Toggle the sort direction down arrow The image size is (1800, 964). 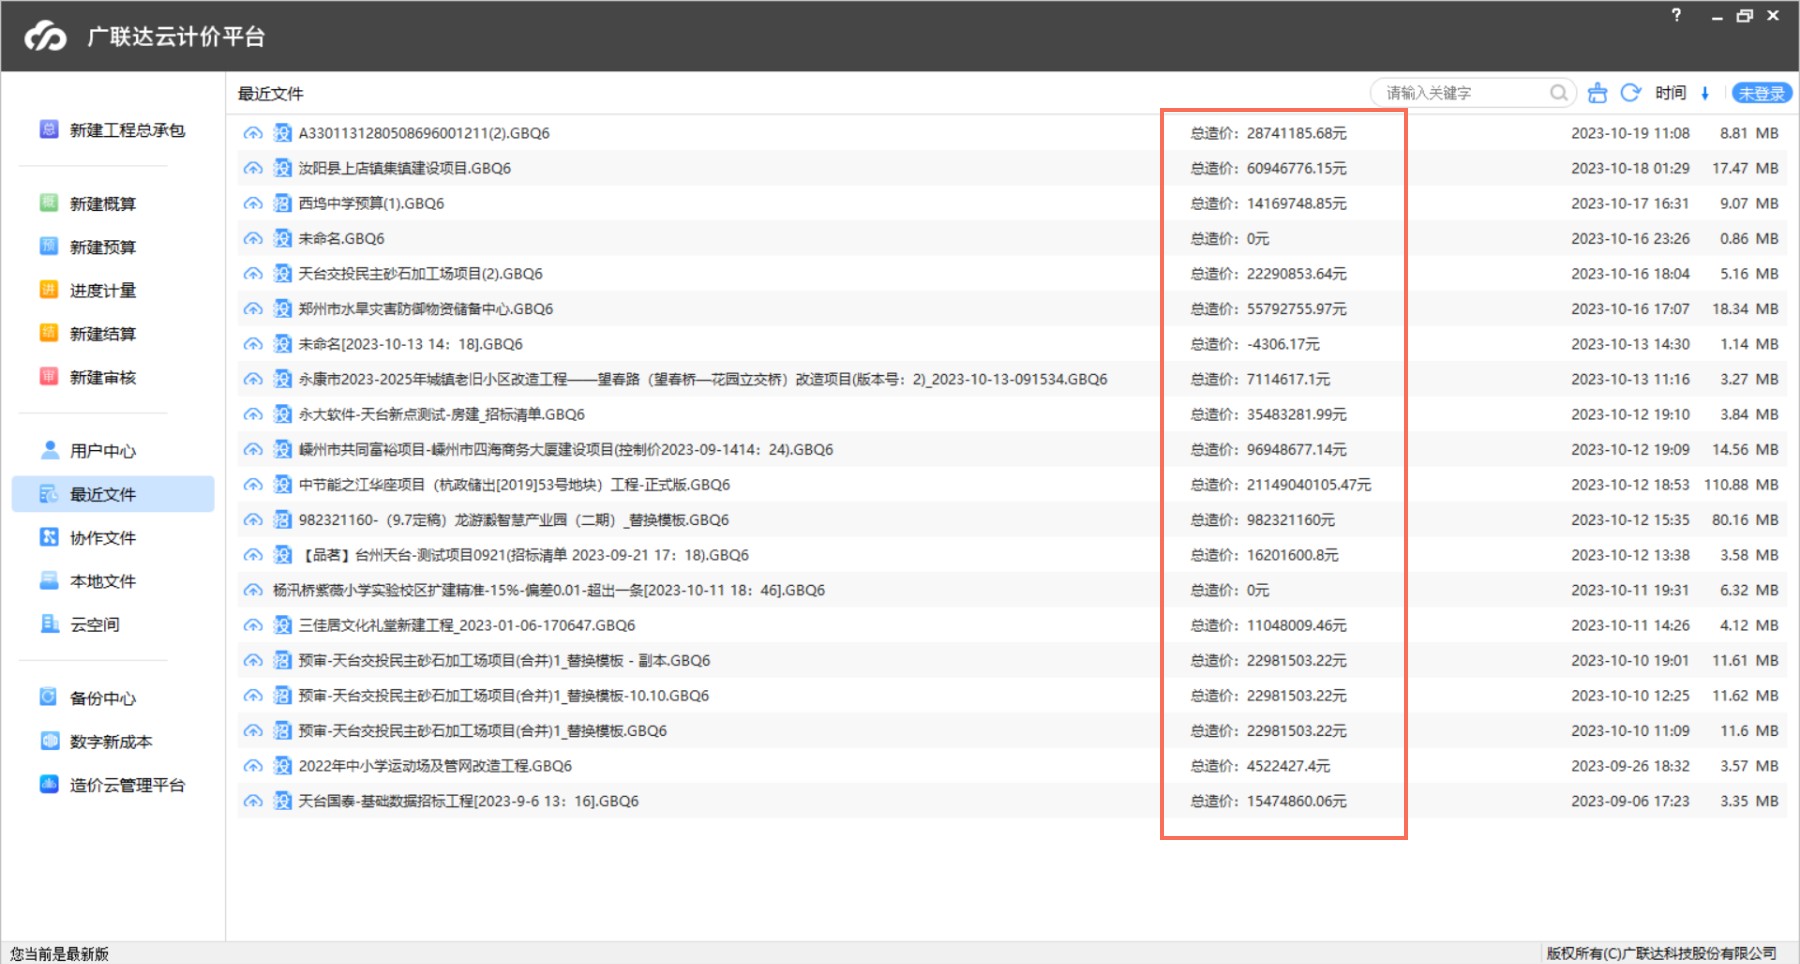(1705, 93)
